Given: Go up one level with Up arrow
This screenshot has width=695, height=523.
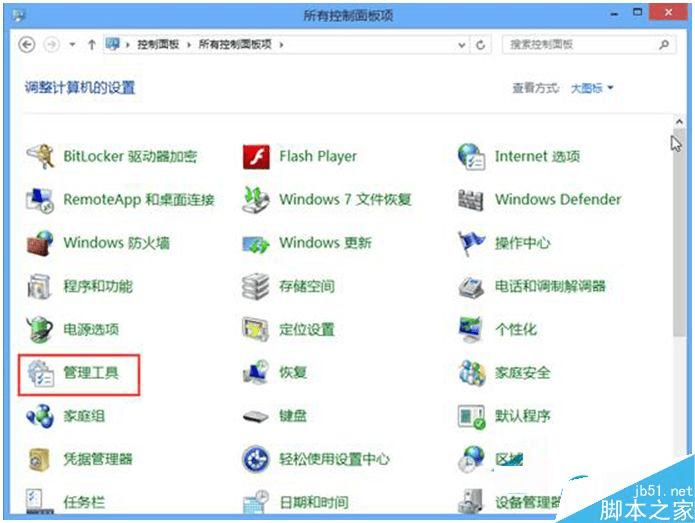Looking at the screenshot, I should tap(92, 44).
